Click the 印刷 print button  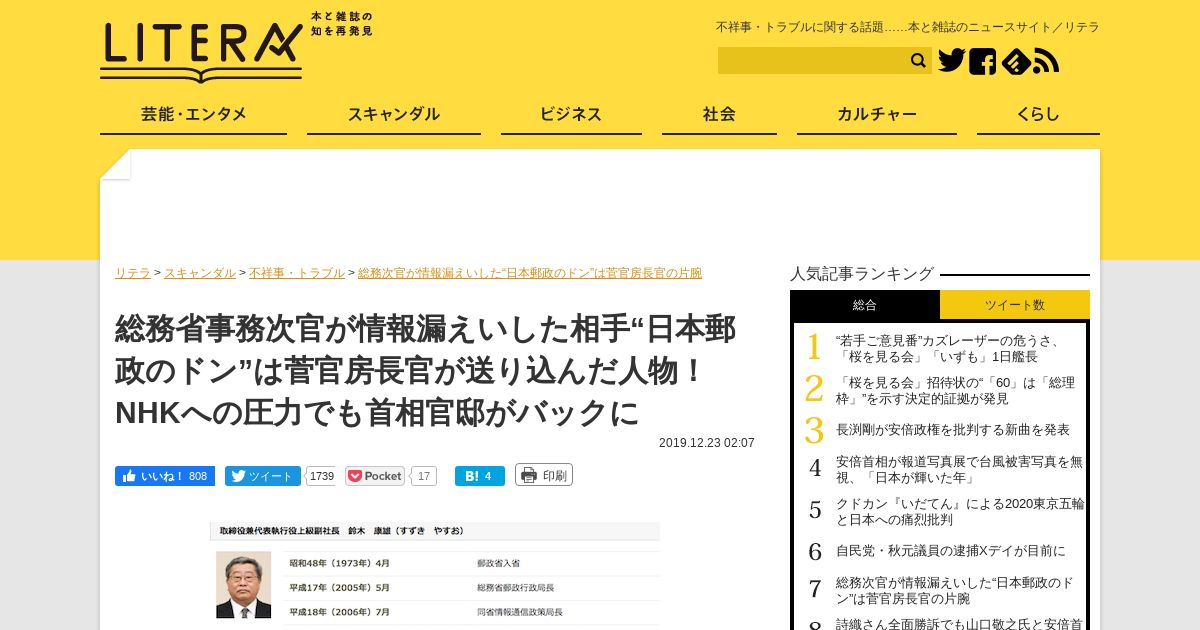click(x=544, y=475)
